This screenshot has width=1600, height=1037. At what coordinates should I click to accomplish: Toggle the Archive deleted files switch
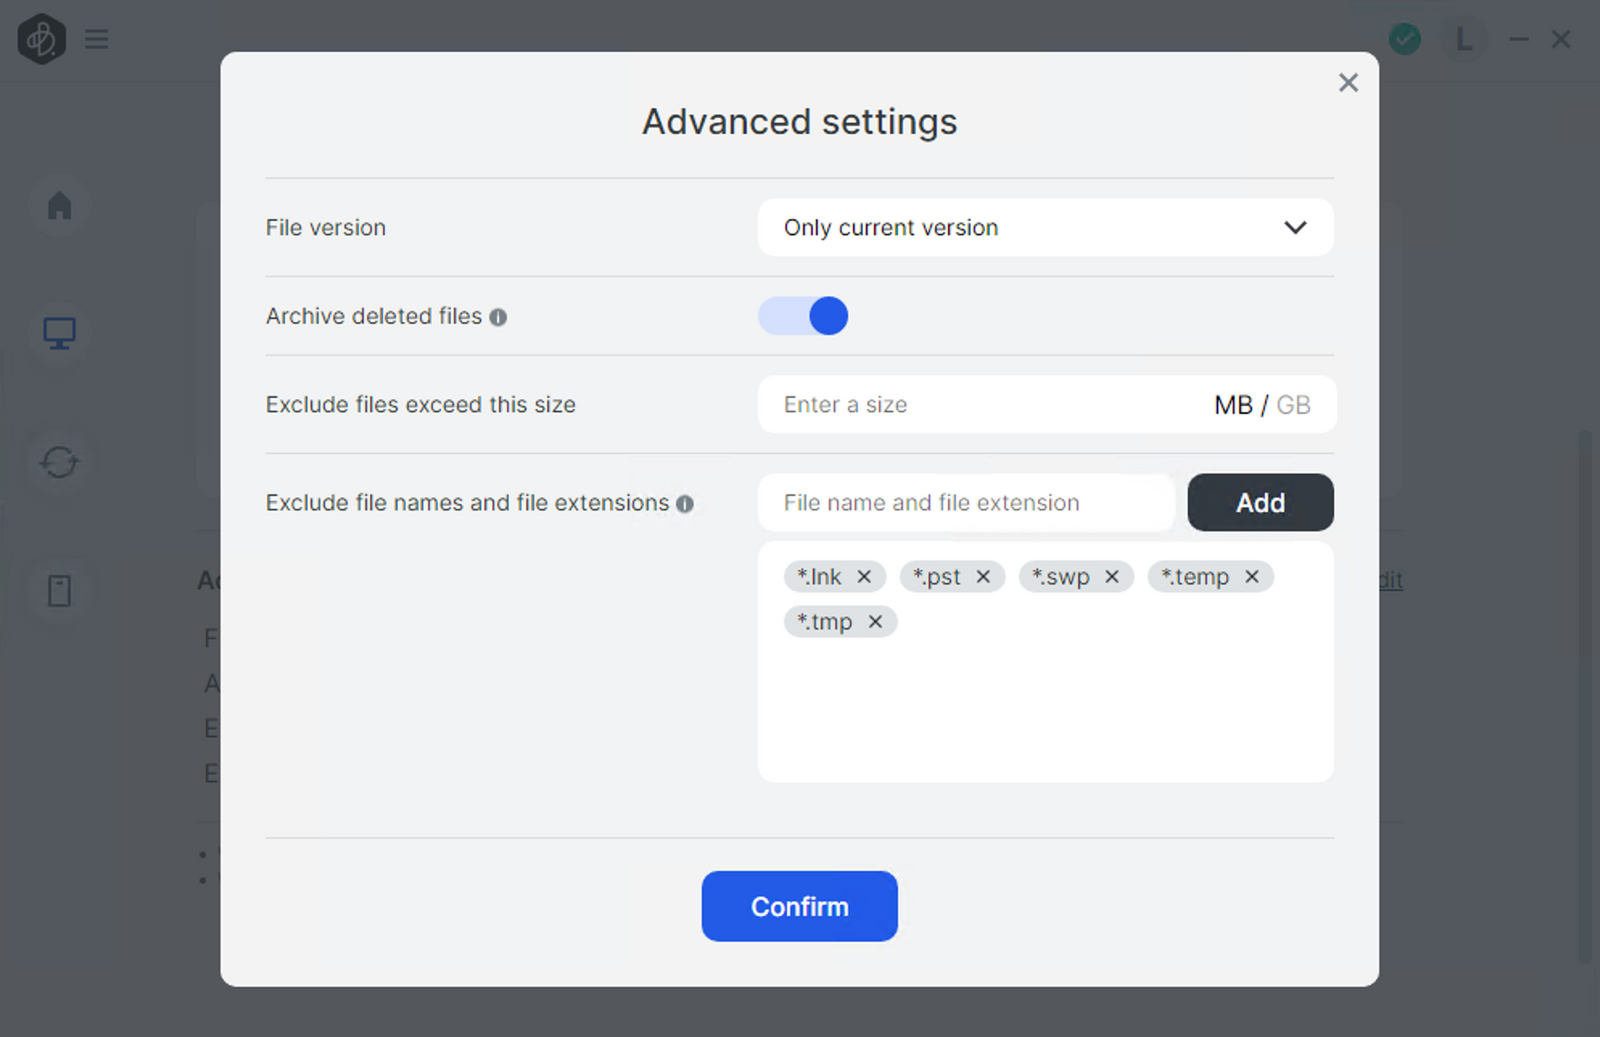803,316
